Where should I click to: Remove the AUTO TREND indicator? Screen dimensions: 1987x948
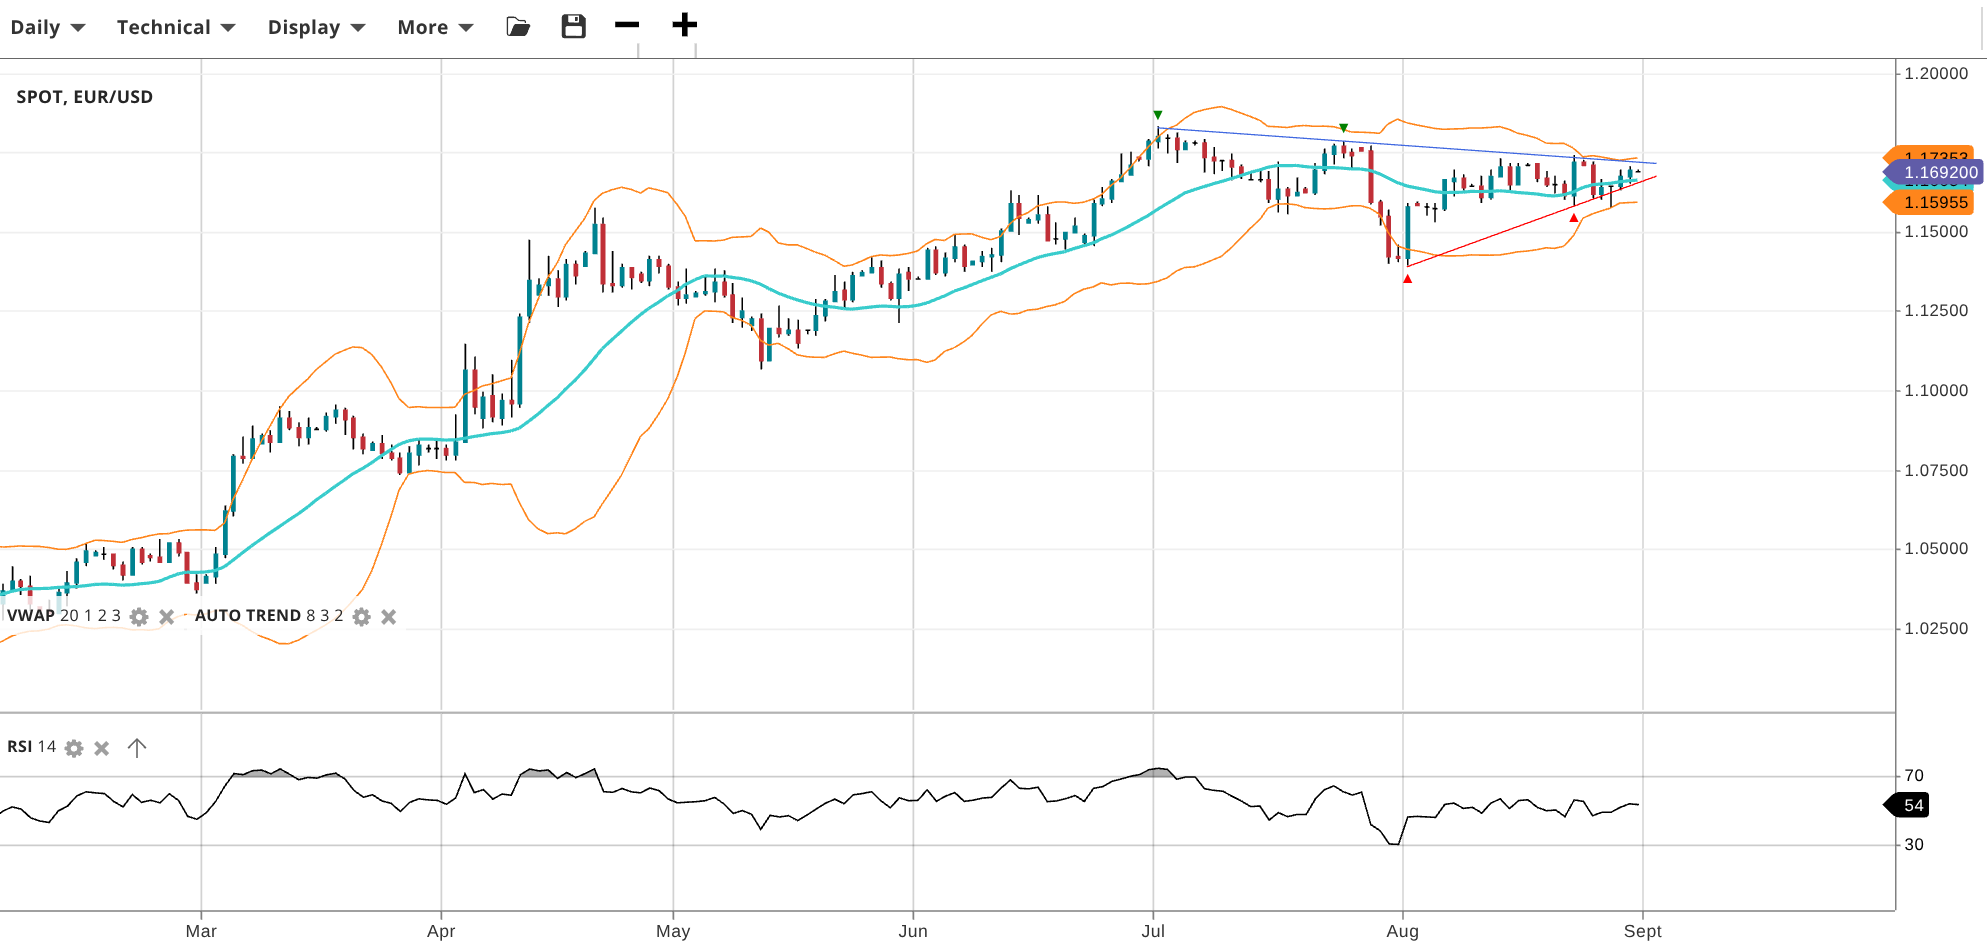click(x=389, y=617)
